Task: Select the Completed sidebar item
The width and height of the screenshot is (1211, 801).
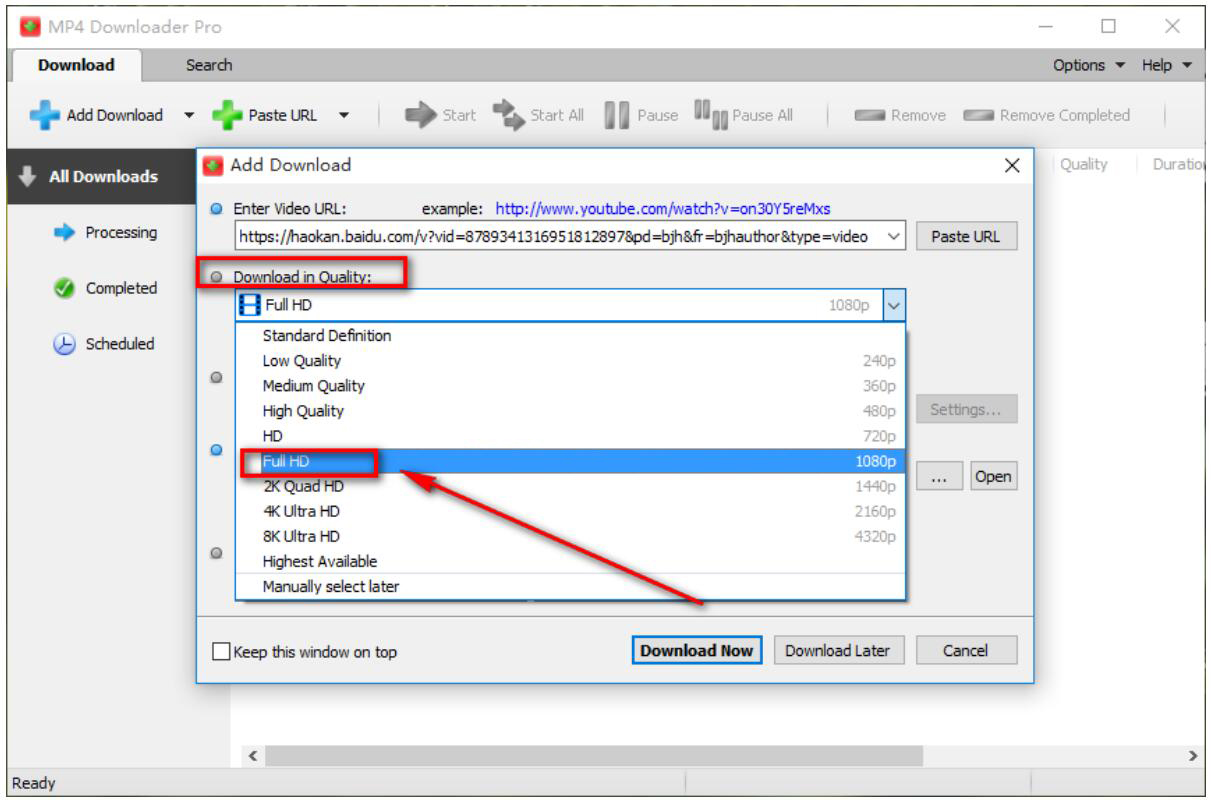Action: 121,288
